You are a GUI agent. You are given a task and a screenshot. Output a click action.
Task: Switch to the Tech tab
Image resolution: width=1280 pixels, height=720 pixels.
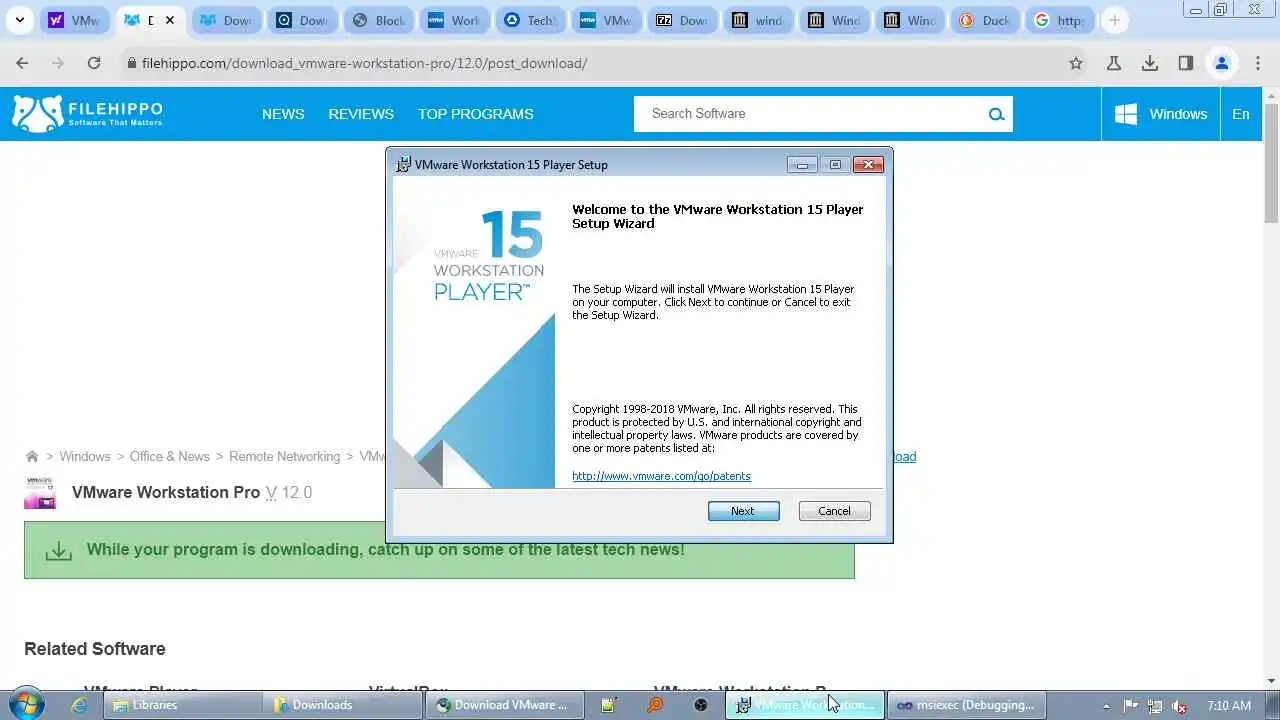[531, 20]
